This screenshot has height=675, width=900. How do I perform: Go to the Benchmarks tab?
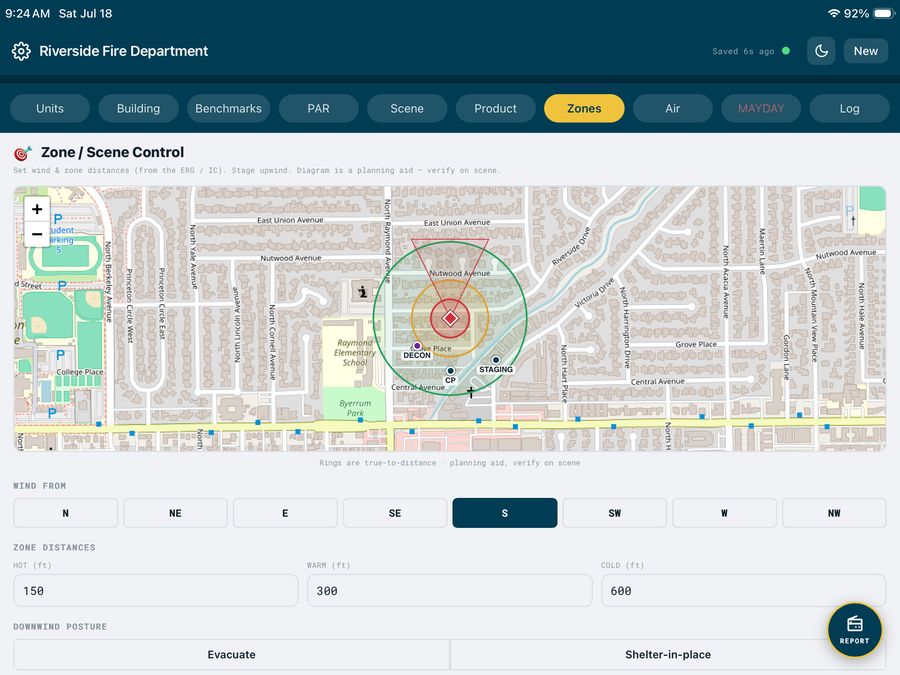point(228,108)
